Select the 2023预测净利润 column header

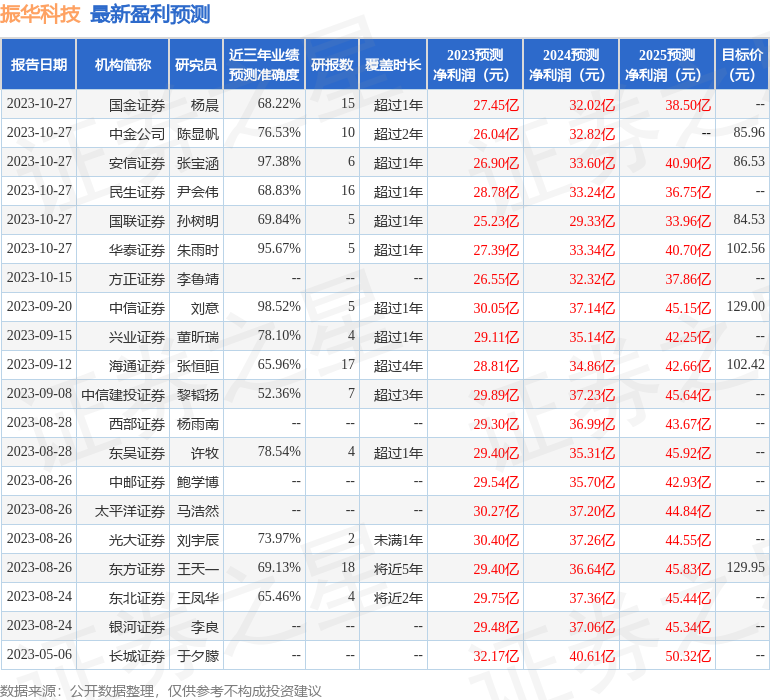[x=475, y=64]
